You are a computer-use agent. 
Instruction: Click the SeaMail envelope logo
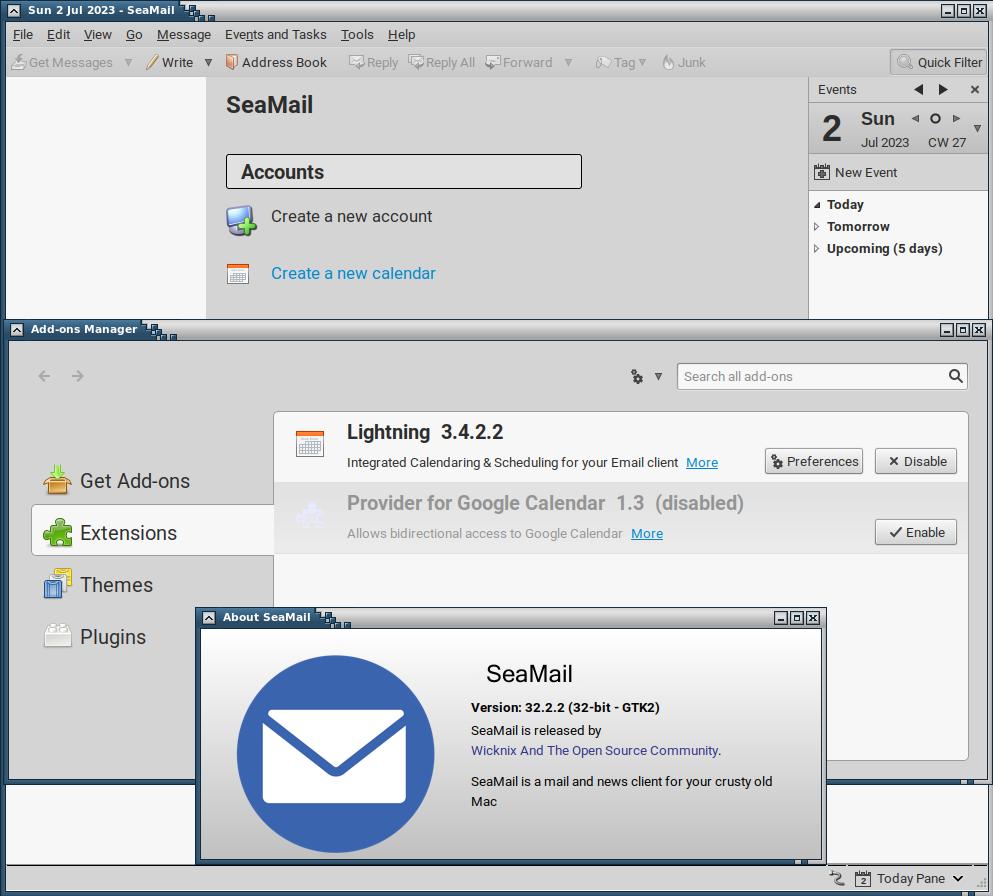coord(335,754)
